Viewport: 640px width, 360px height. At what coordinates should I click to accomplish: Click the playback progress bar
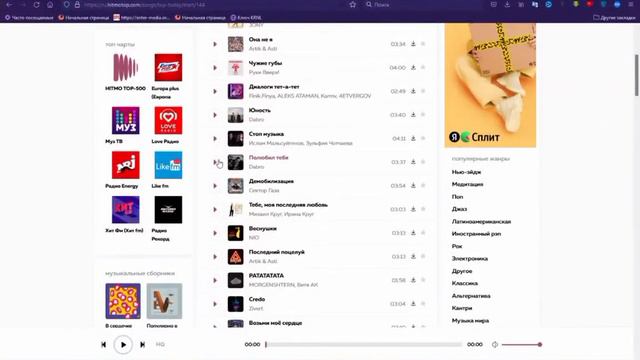(x=363, y=344)
